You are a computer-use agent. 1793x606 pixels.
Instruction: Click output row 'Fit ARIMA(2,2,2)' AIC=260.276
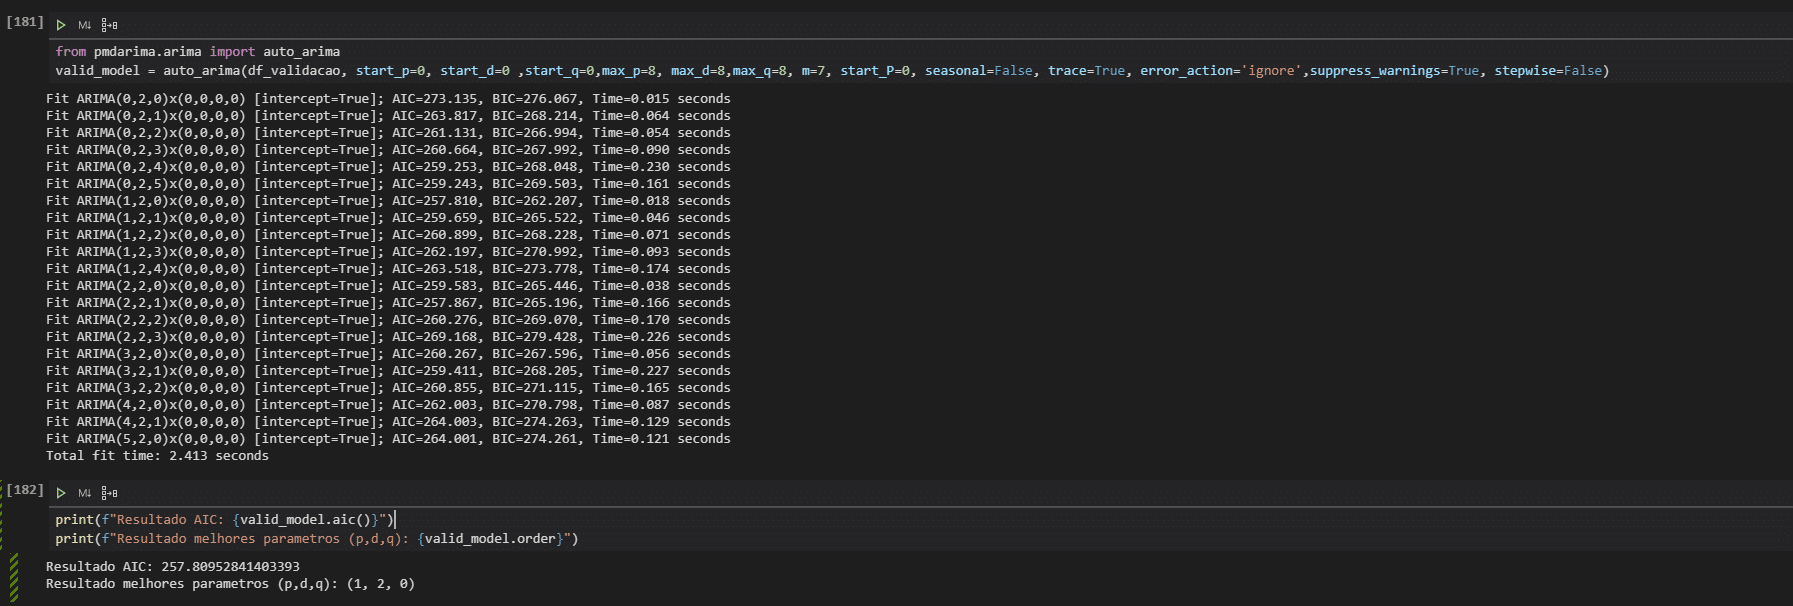click(x=388, y=319)
